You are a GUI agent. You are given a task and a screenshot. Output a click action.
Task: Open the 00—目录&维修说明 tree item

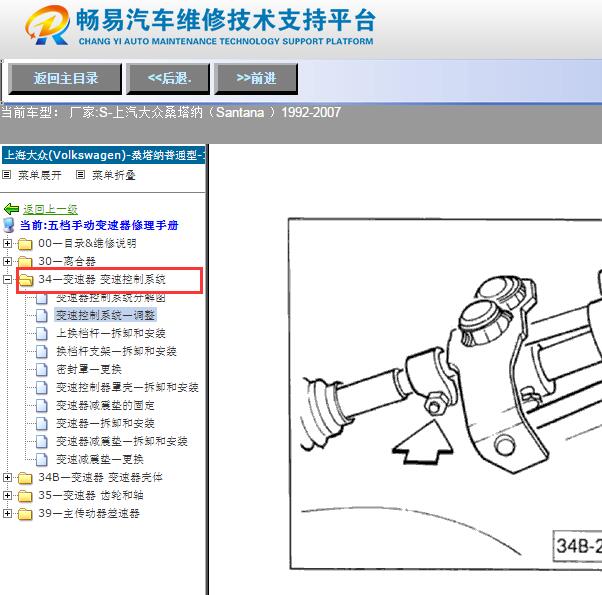87,243
